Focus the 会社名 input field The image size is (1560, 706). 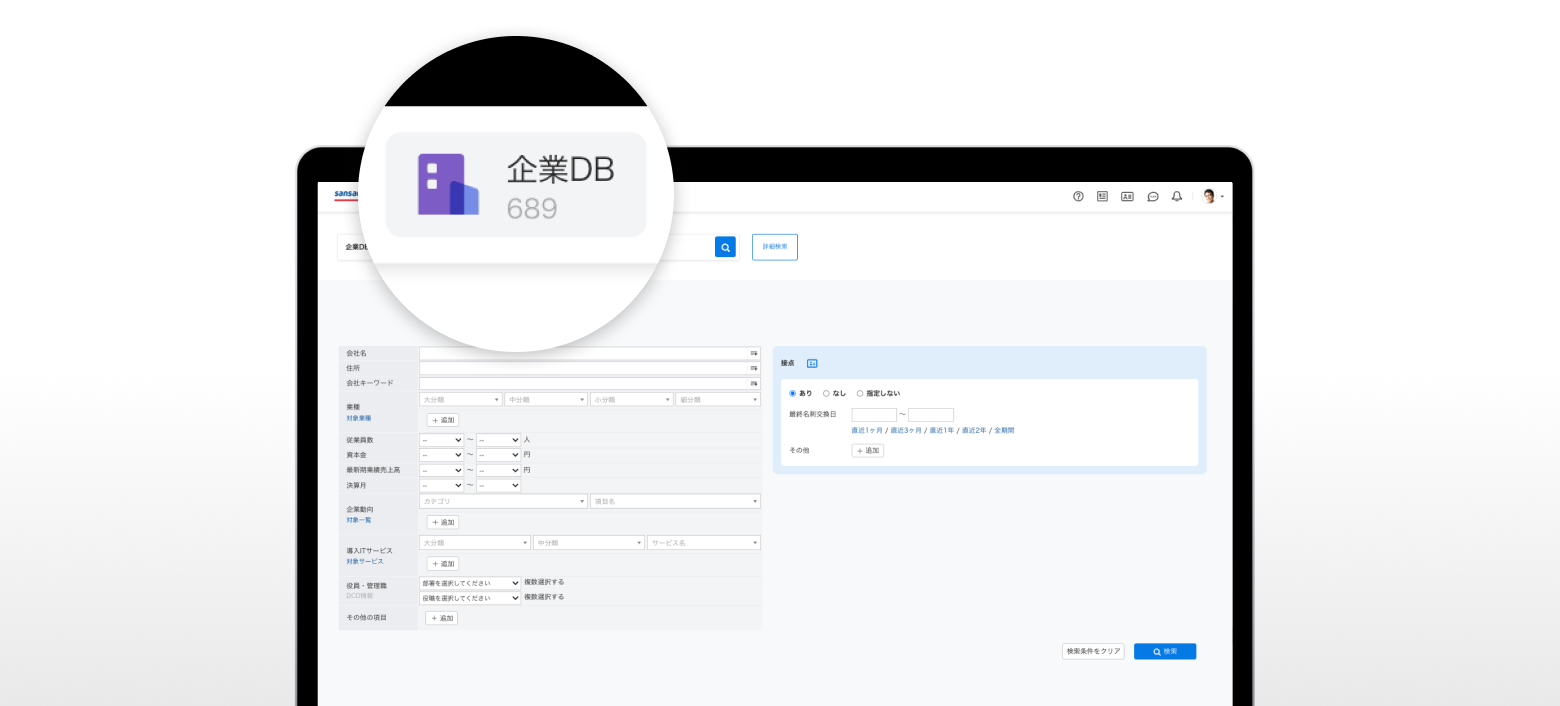pyautogui.click(x=590, y=353)
